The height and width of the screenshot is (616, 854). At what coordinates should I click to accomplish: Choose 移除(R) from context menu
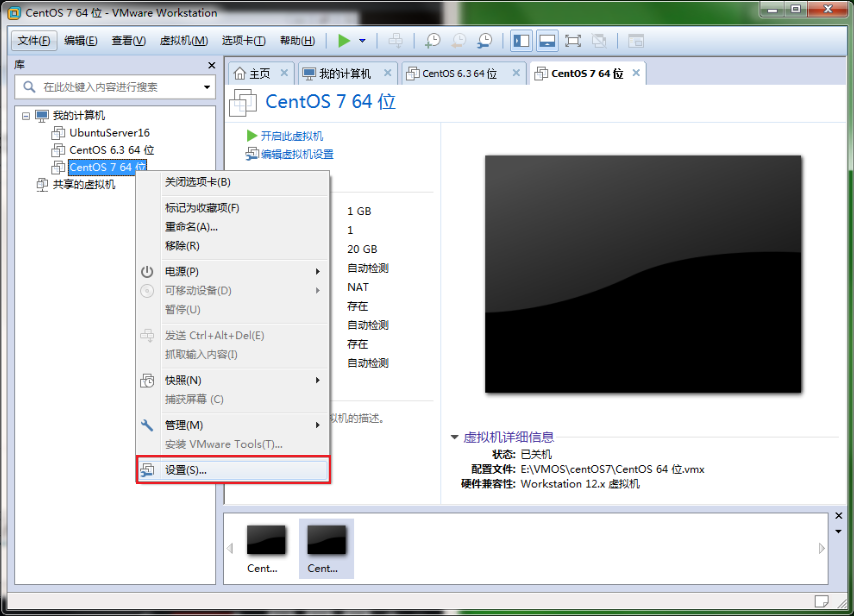pos(233,246)
